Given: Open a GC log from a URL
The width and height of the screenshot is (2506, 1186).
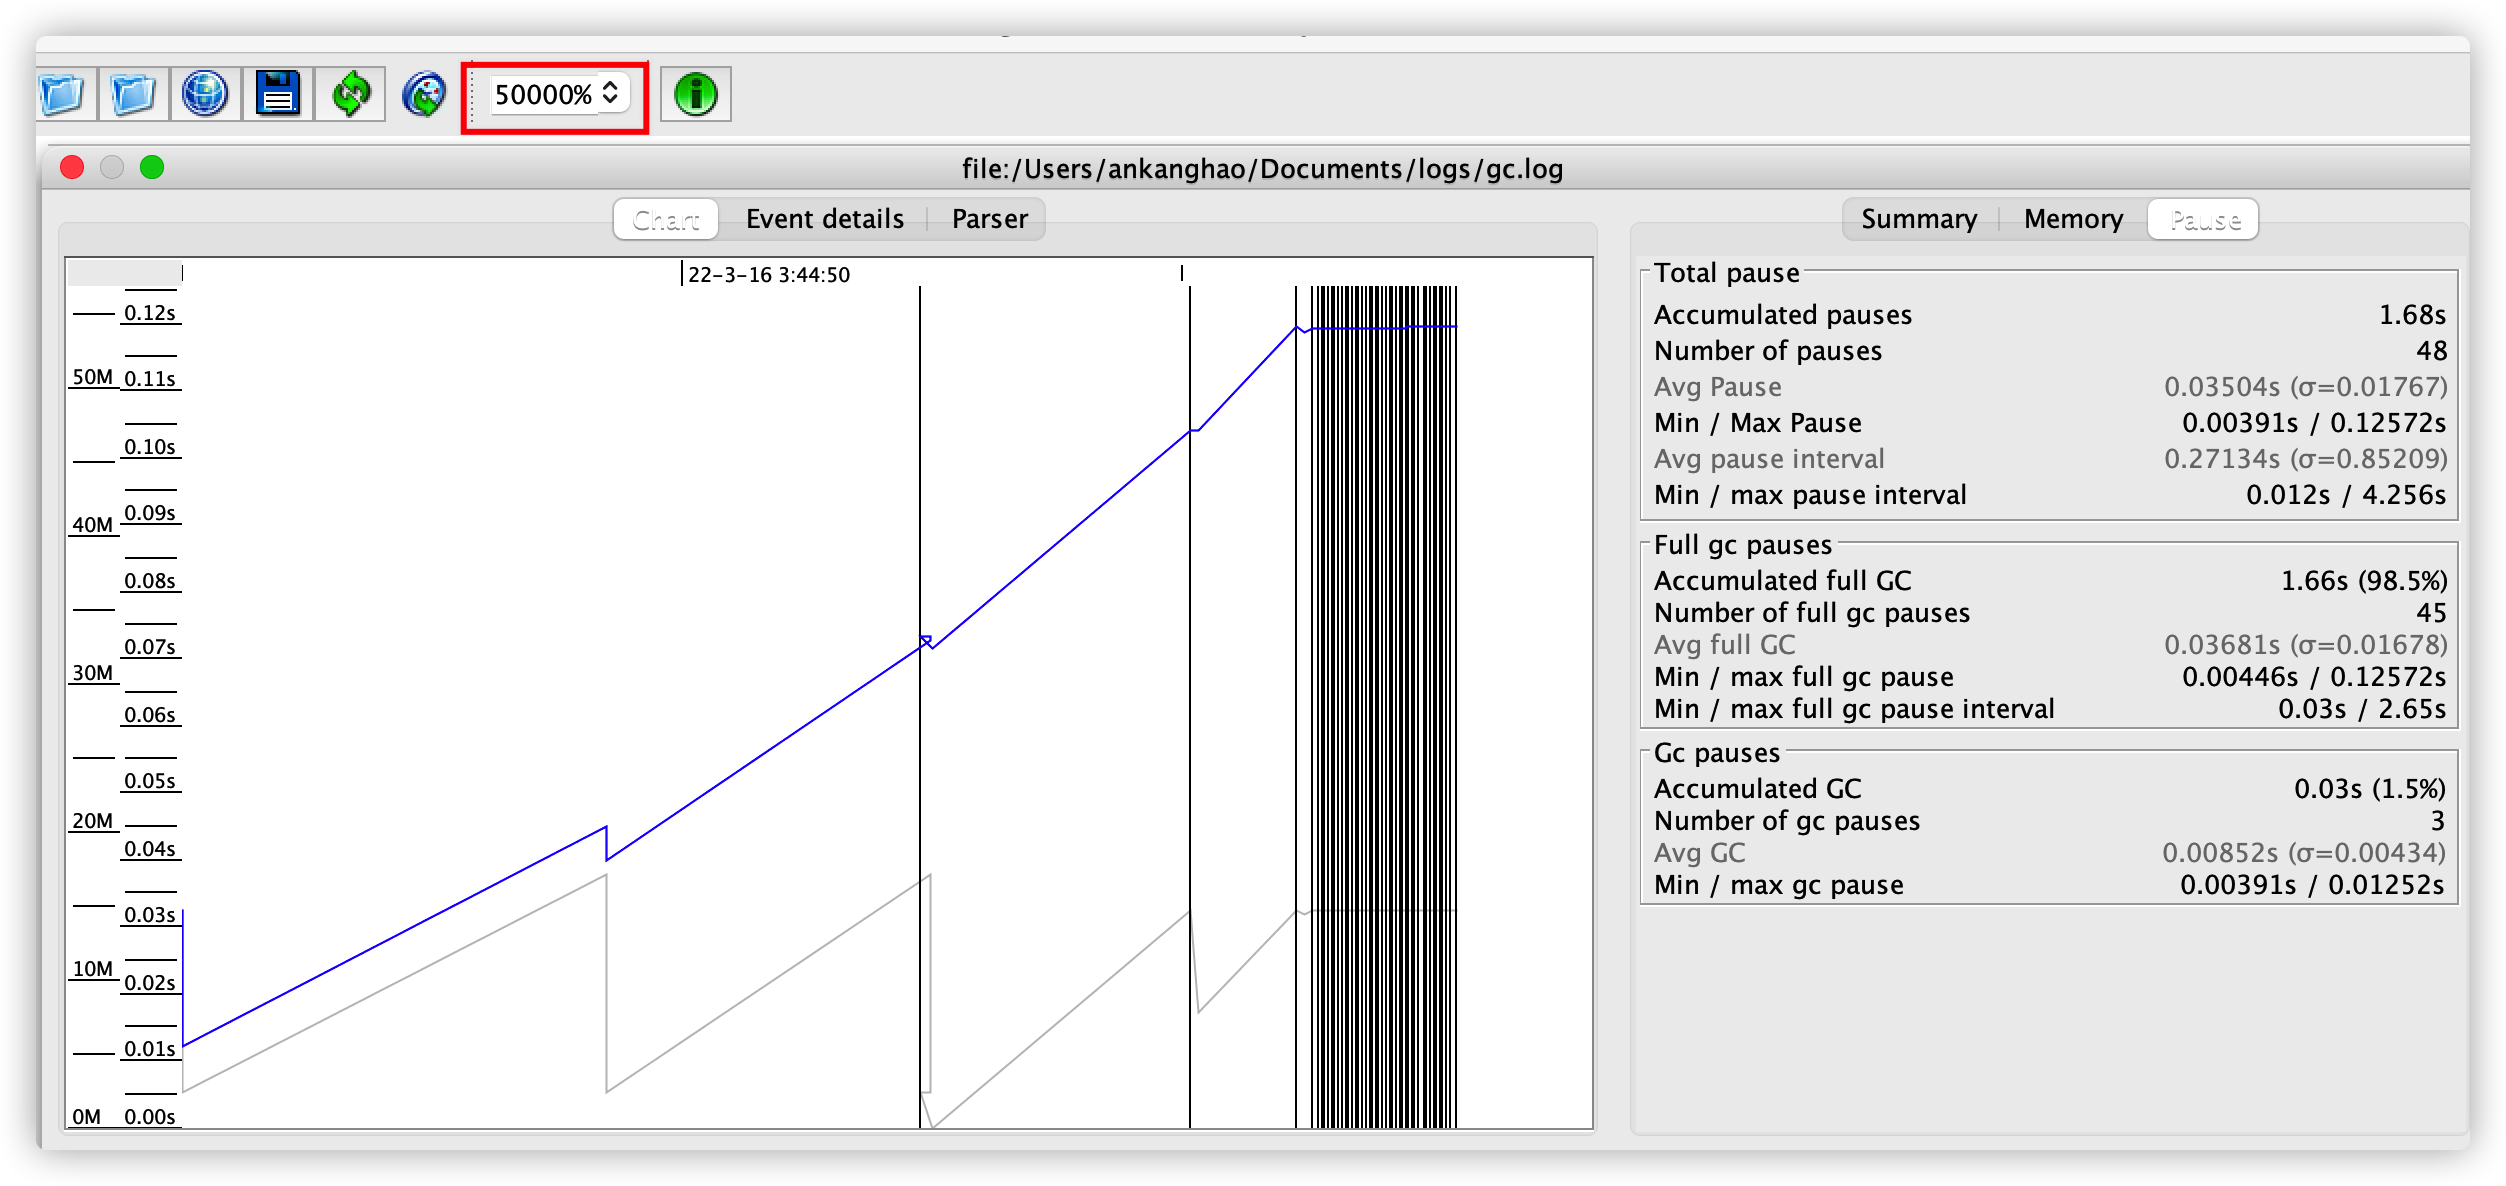Looking at the screenshot, I should coord(204,94).
